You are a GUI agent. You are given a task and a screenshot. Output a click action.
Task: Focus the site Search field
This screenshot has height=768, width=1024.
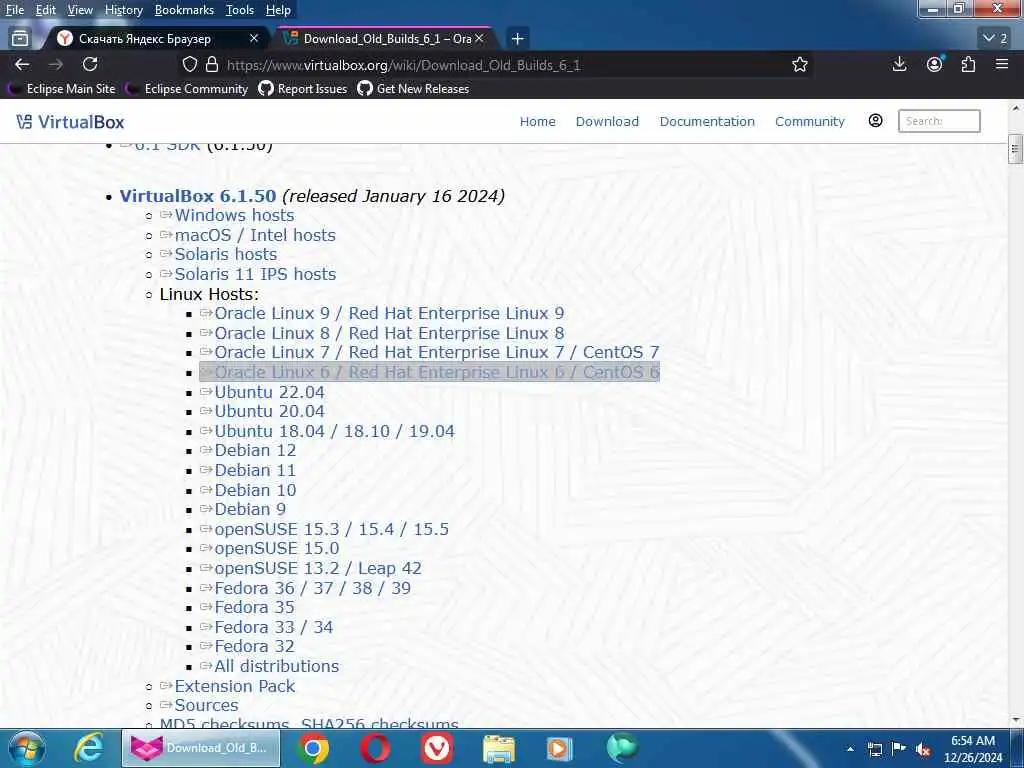939,121
